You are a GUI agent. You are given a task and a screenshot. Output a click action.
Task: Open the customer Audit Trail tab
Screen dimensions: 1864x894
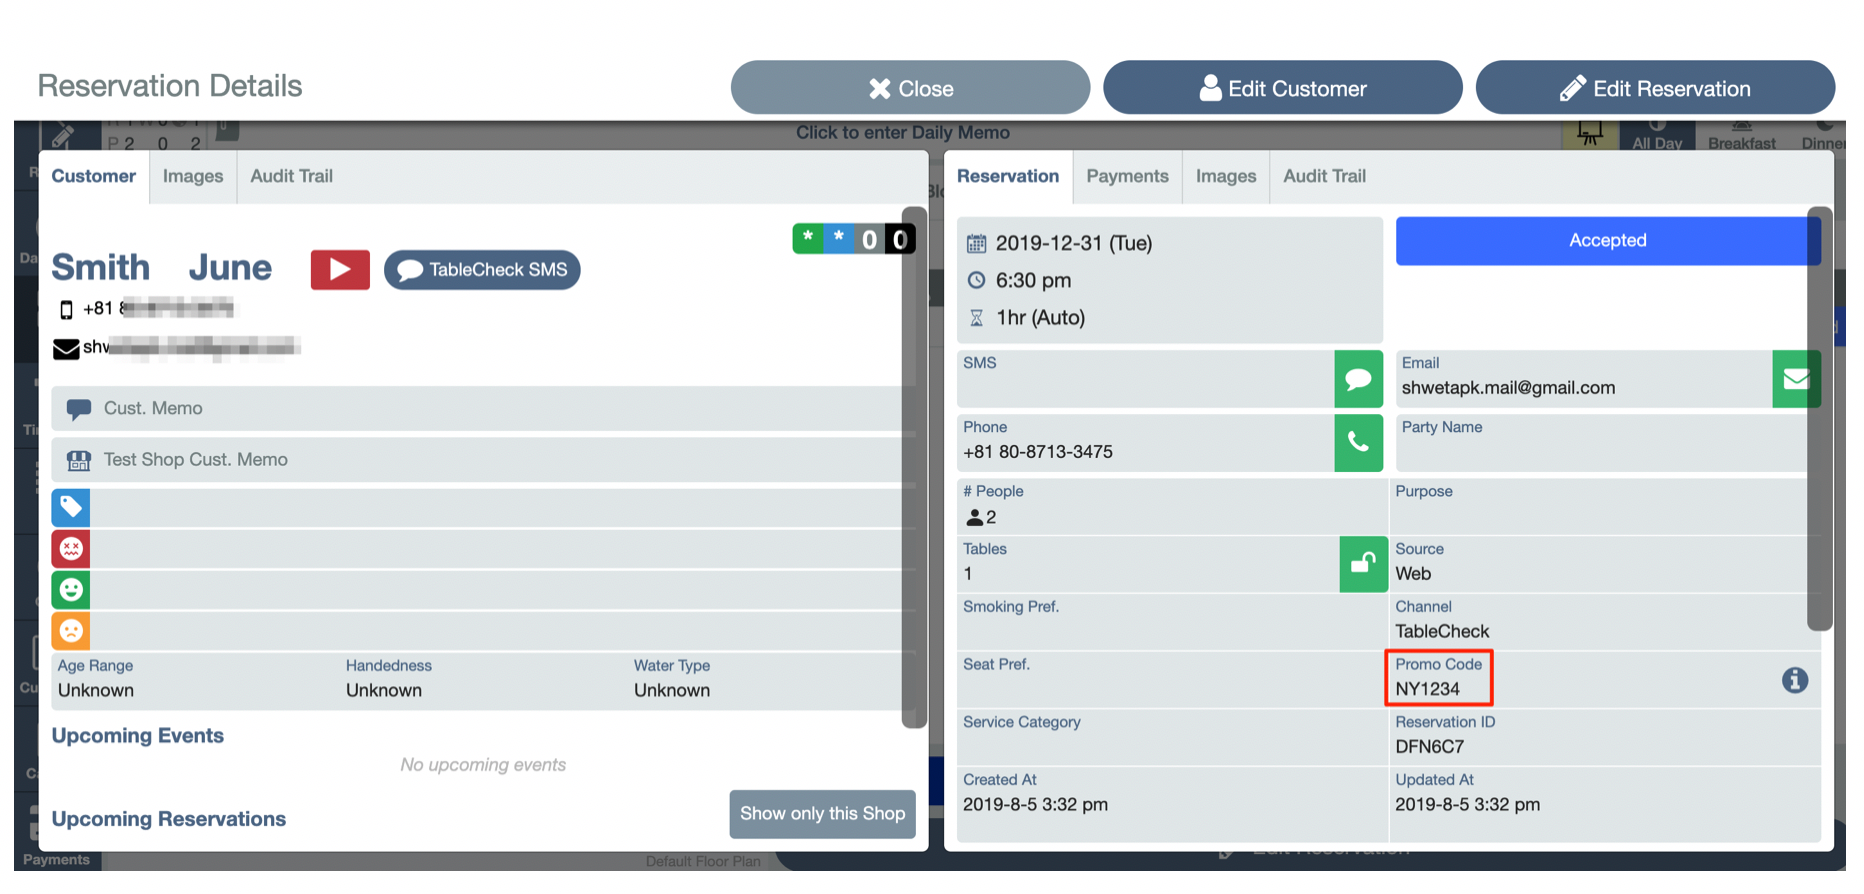click(x=291, y=177)
